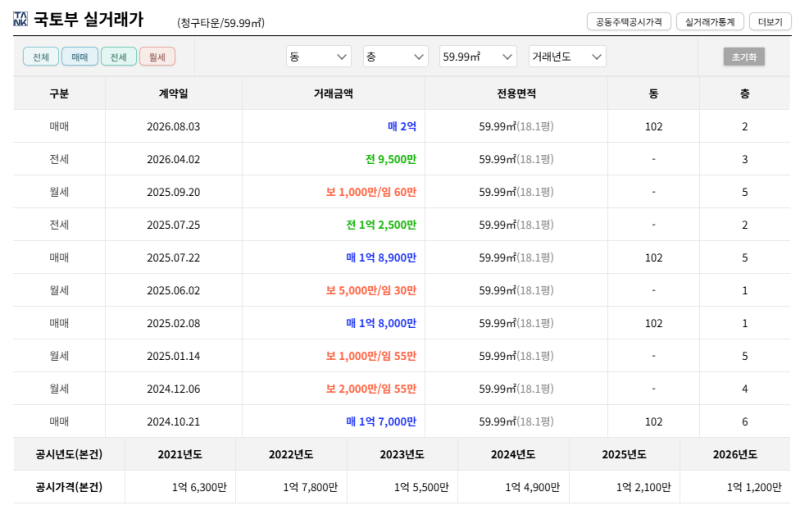
Task: Click the date 2025.07.25
Action: click(173, 225)
